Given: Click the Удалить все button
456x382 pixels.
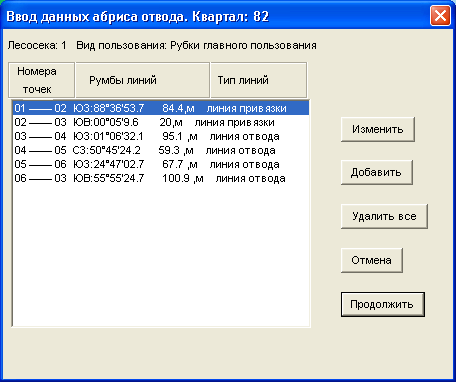Looking at the screenshot, I should click(384, 216).
